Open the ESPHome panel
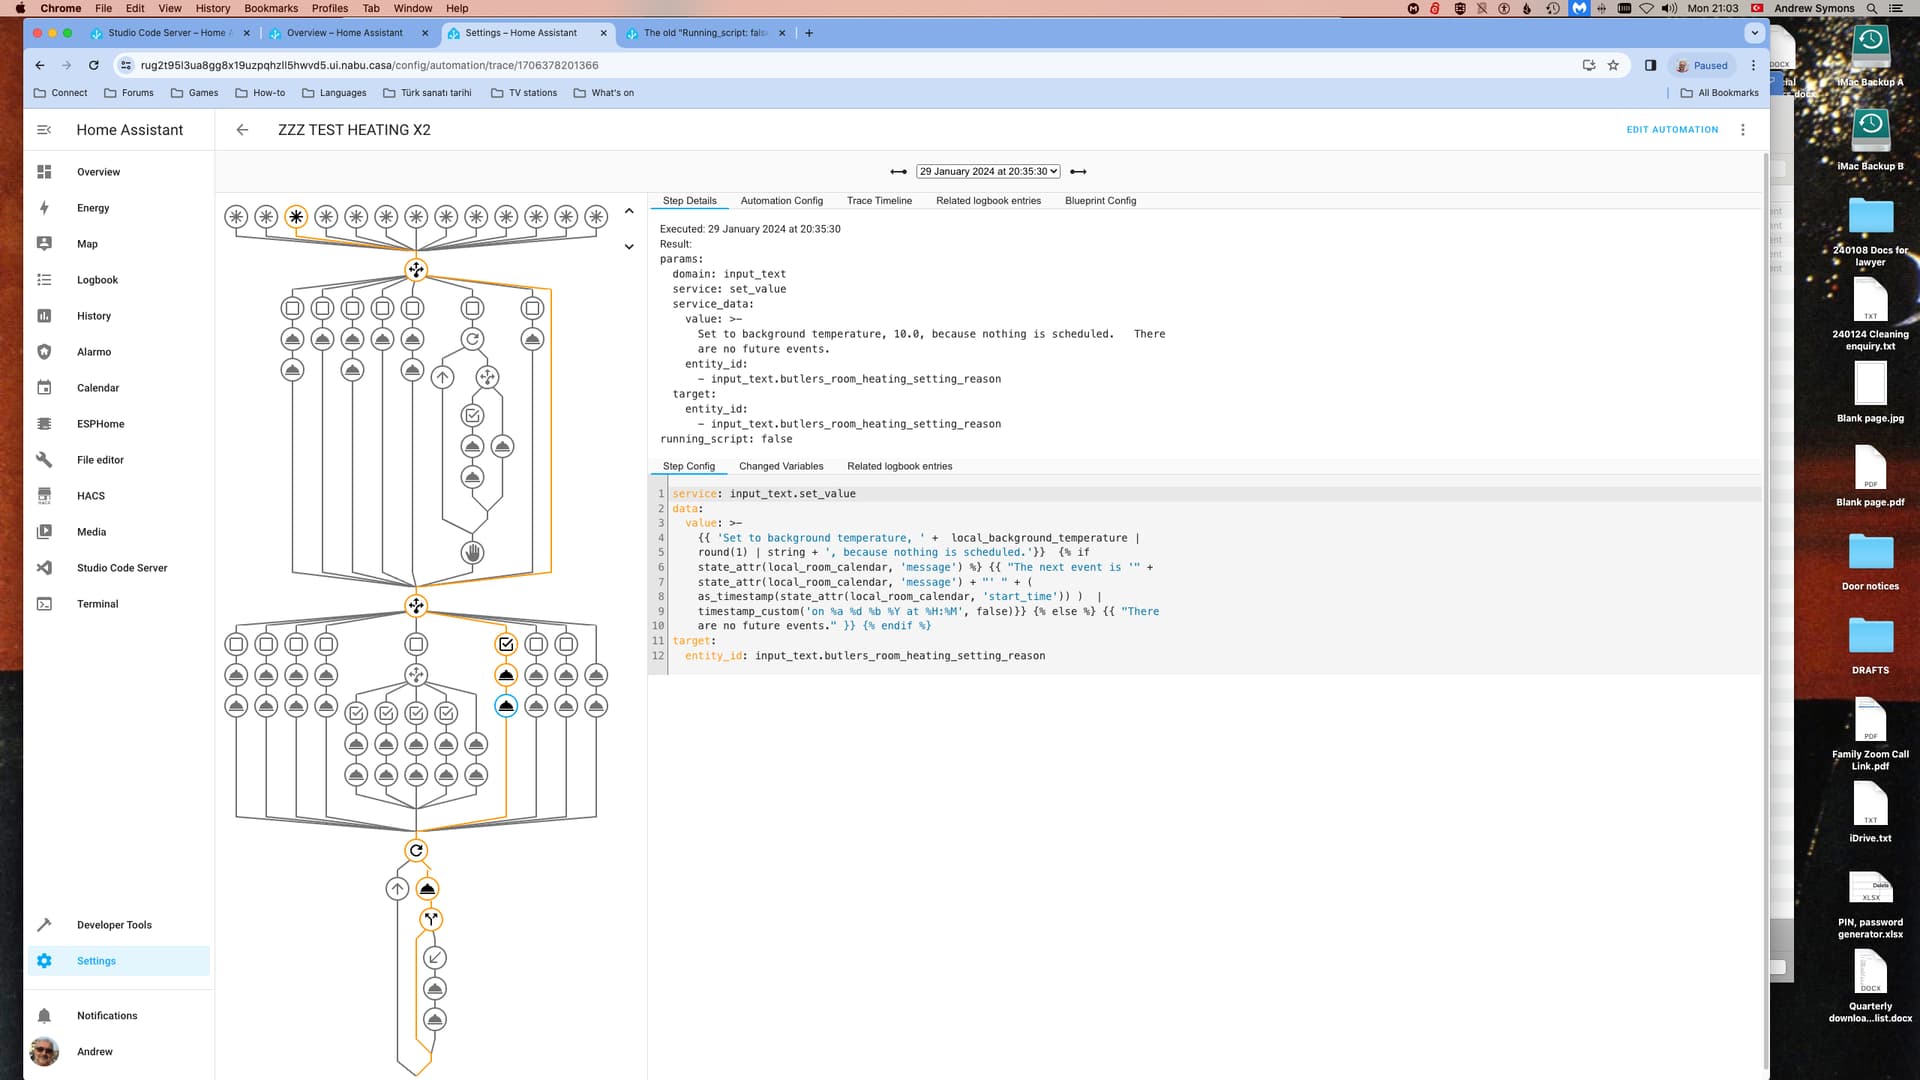This screenshot has width=1920, height=1080. [x=100, y=423]
